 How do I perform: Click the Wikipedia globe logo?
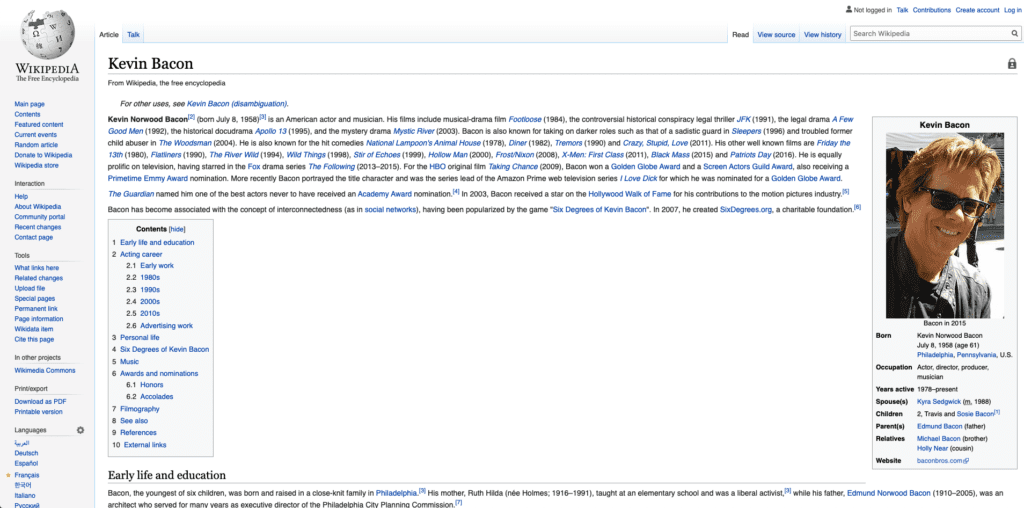coord(46,35)
